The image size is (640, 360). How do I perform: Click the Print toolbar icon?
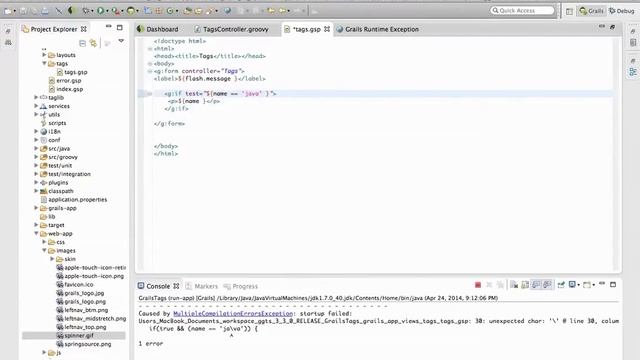pyautogui.click(x=45, y=11)
